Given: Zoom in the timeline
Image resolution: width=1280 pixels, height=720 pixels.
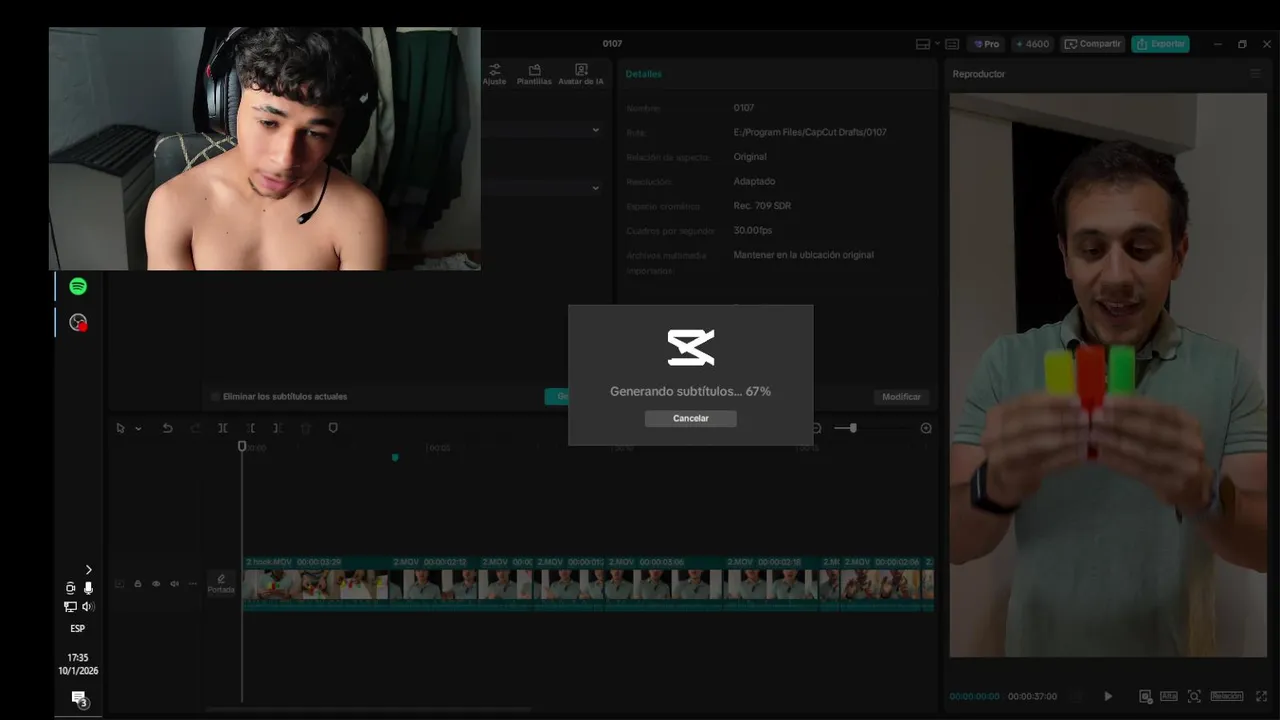Looking at the screenshot, I should pos(926,428).
